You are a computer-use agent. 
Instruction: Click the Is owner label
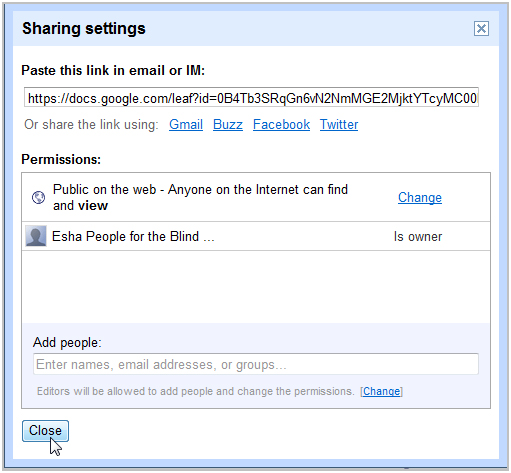tap(418, 236)
